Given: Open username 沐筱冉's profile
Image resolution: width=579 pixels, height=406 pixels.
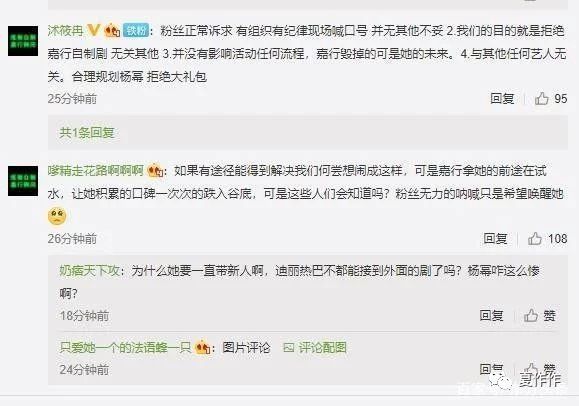Looking at the screenshot, I should pos(65,30).
